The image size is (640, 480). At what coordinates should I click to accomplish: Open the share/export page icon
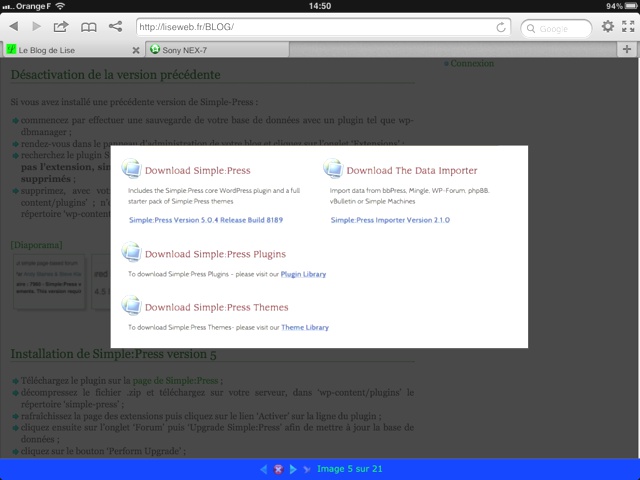pos(62,27)
